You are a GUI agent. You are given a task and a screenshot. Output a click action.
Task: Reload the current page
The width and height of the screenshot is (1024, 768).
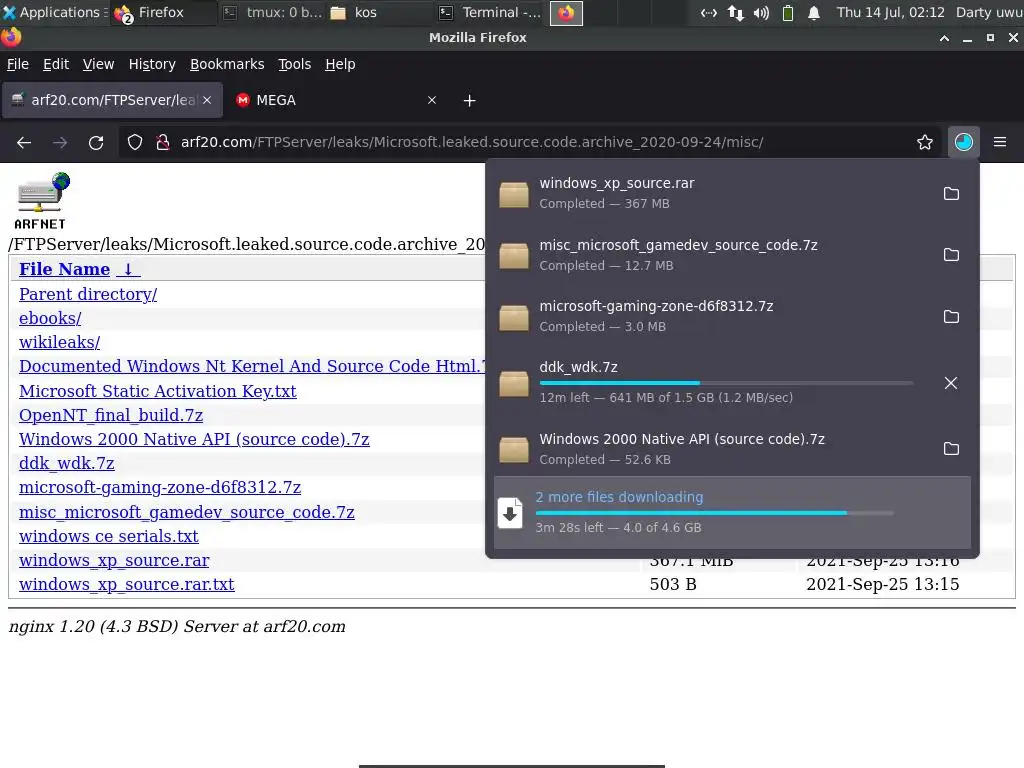(96, 142)
